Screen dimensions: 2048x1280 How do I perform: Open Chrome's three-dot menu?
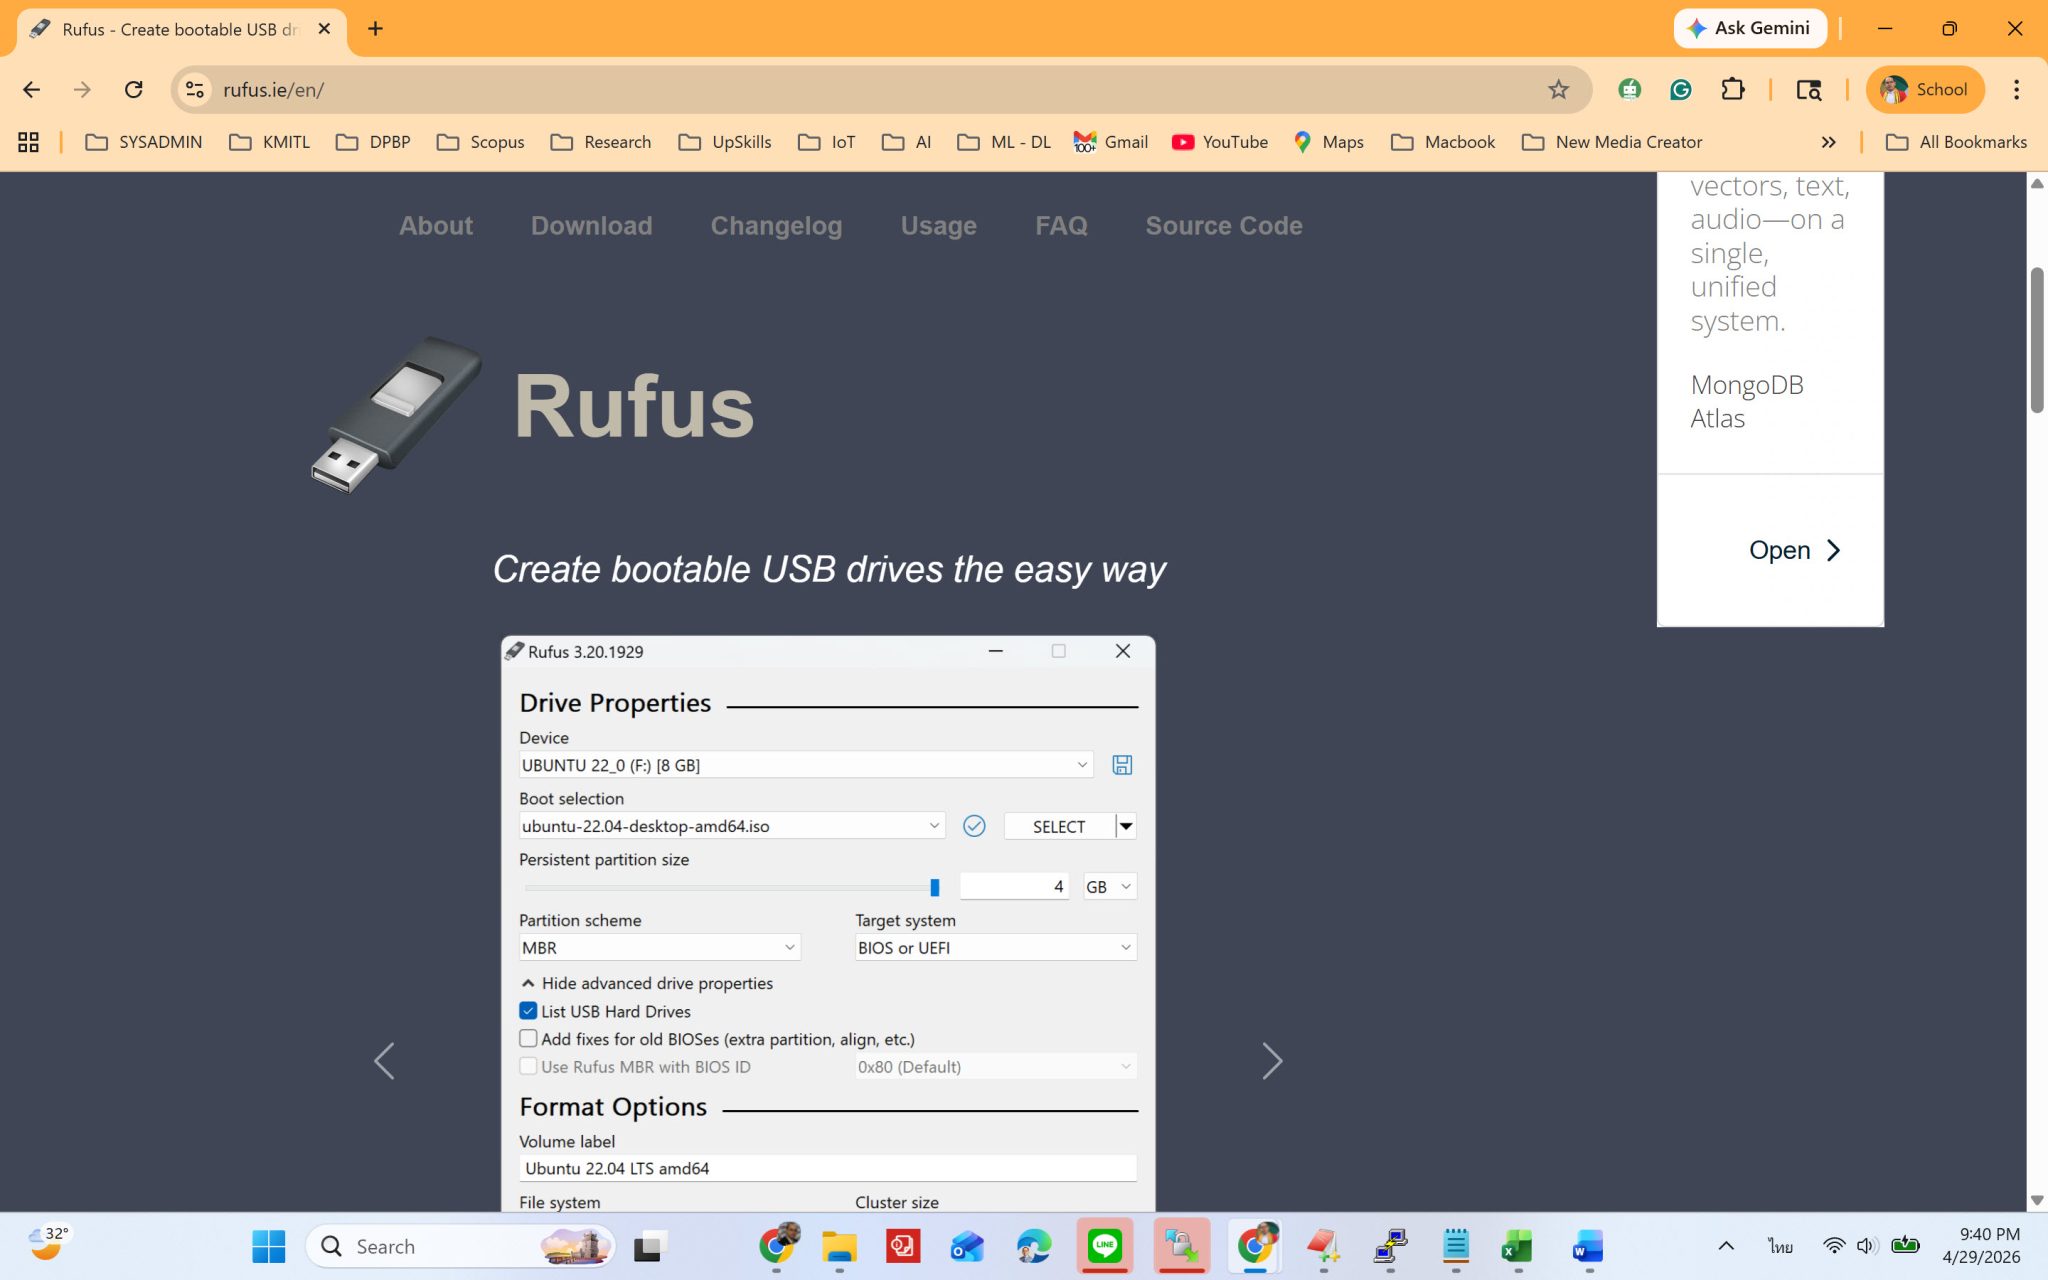click(x=2016, y=90)
